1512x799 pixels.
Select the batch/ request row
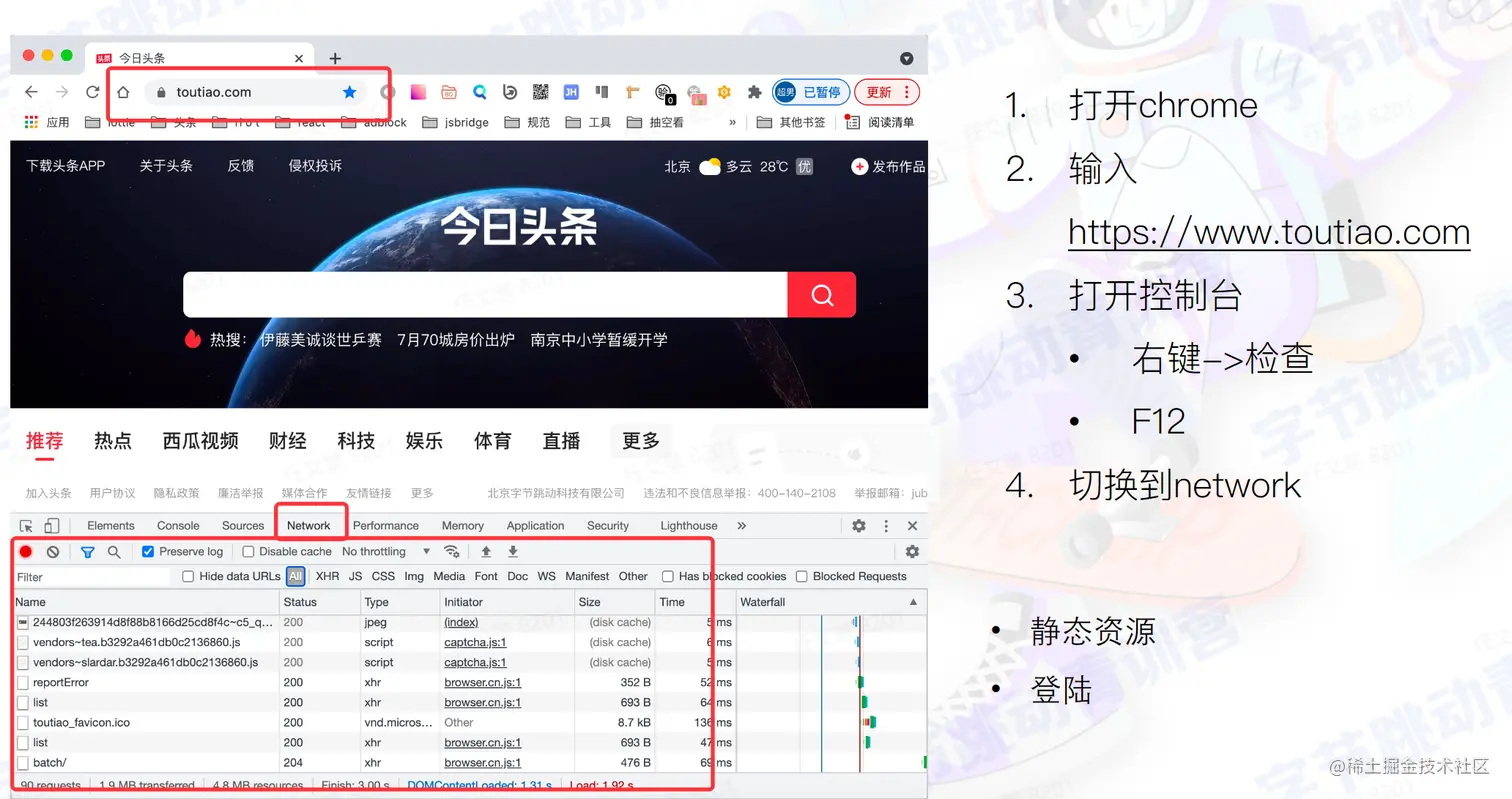(x=470, y=762)
